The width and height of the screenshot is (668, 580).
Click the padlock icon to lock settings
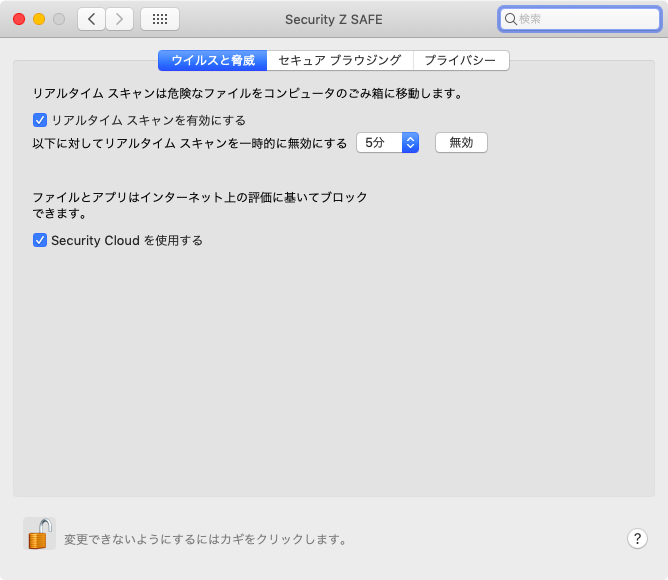click(x=39, y=534)
